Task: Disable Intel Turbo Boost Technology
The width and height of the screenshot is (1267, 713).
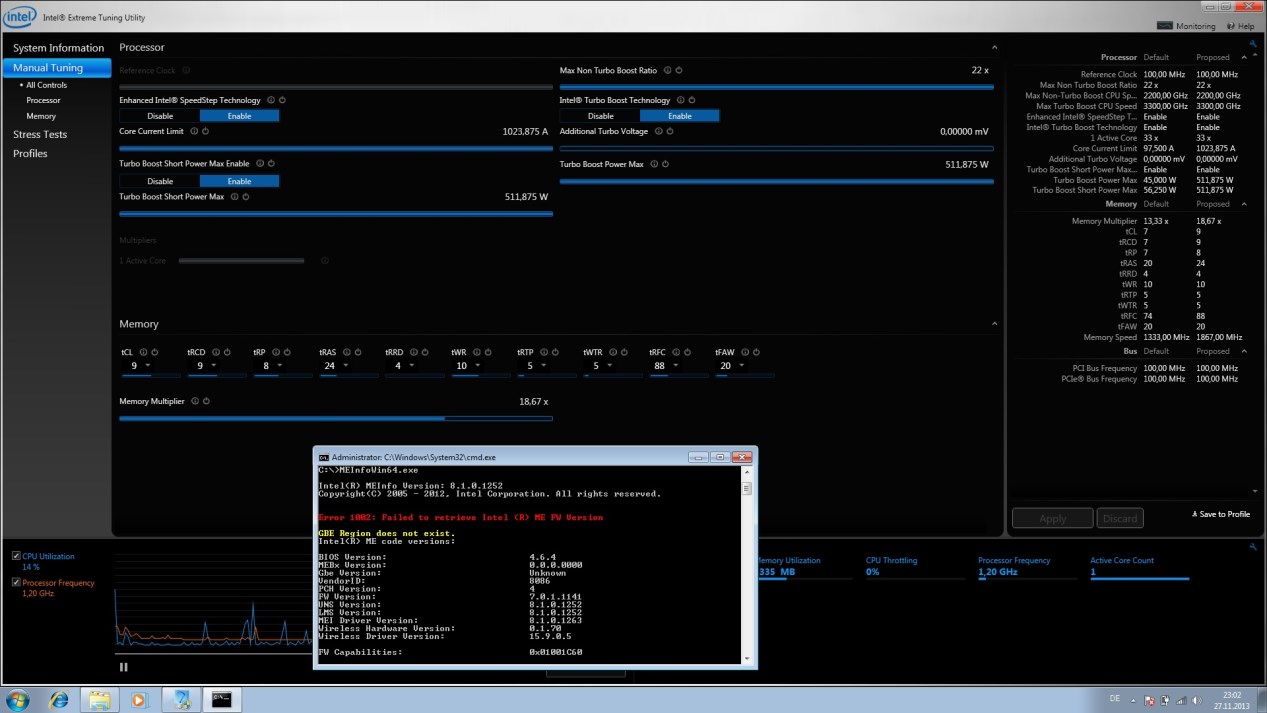Action: coord(600,116)
